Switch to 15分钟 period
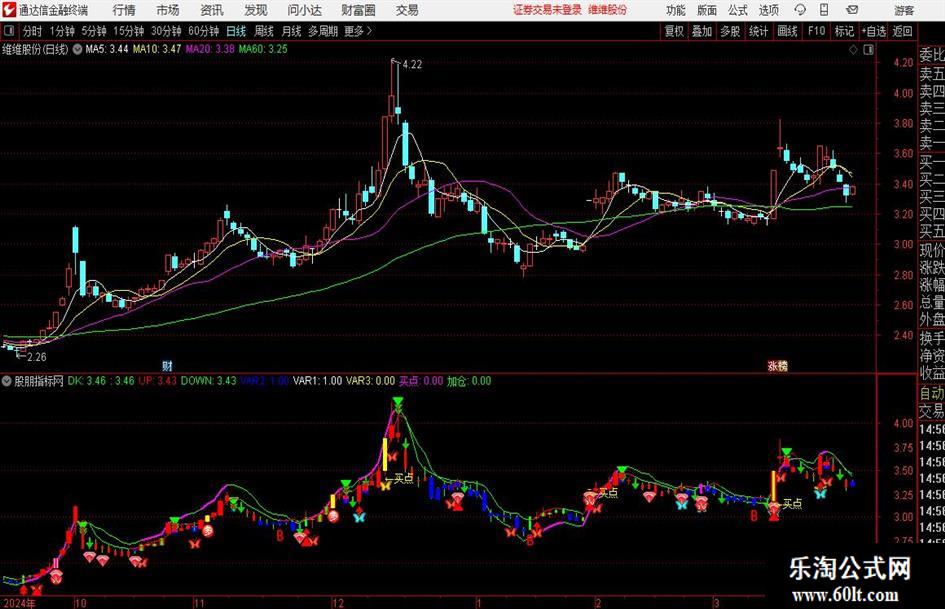Viewport: 945px width, 609px height. pyautogui.click(x=129, y=31)
